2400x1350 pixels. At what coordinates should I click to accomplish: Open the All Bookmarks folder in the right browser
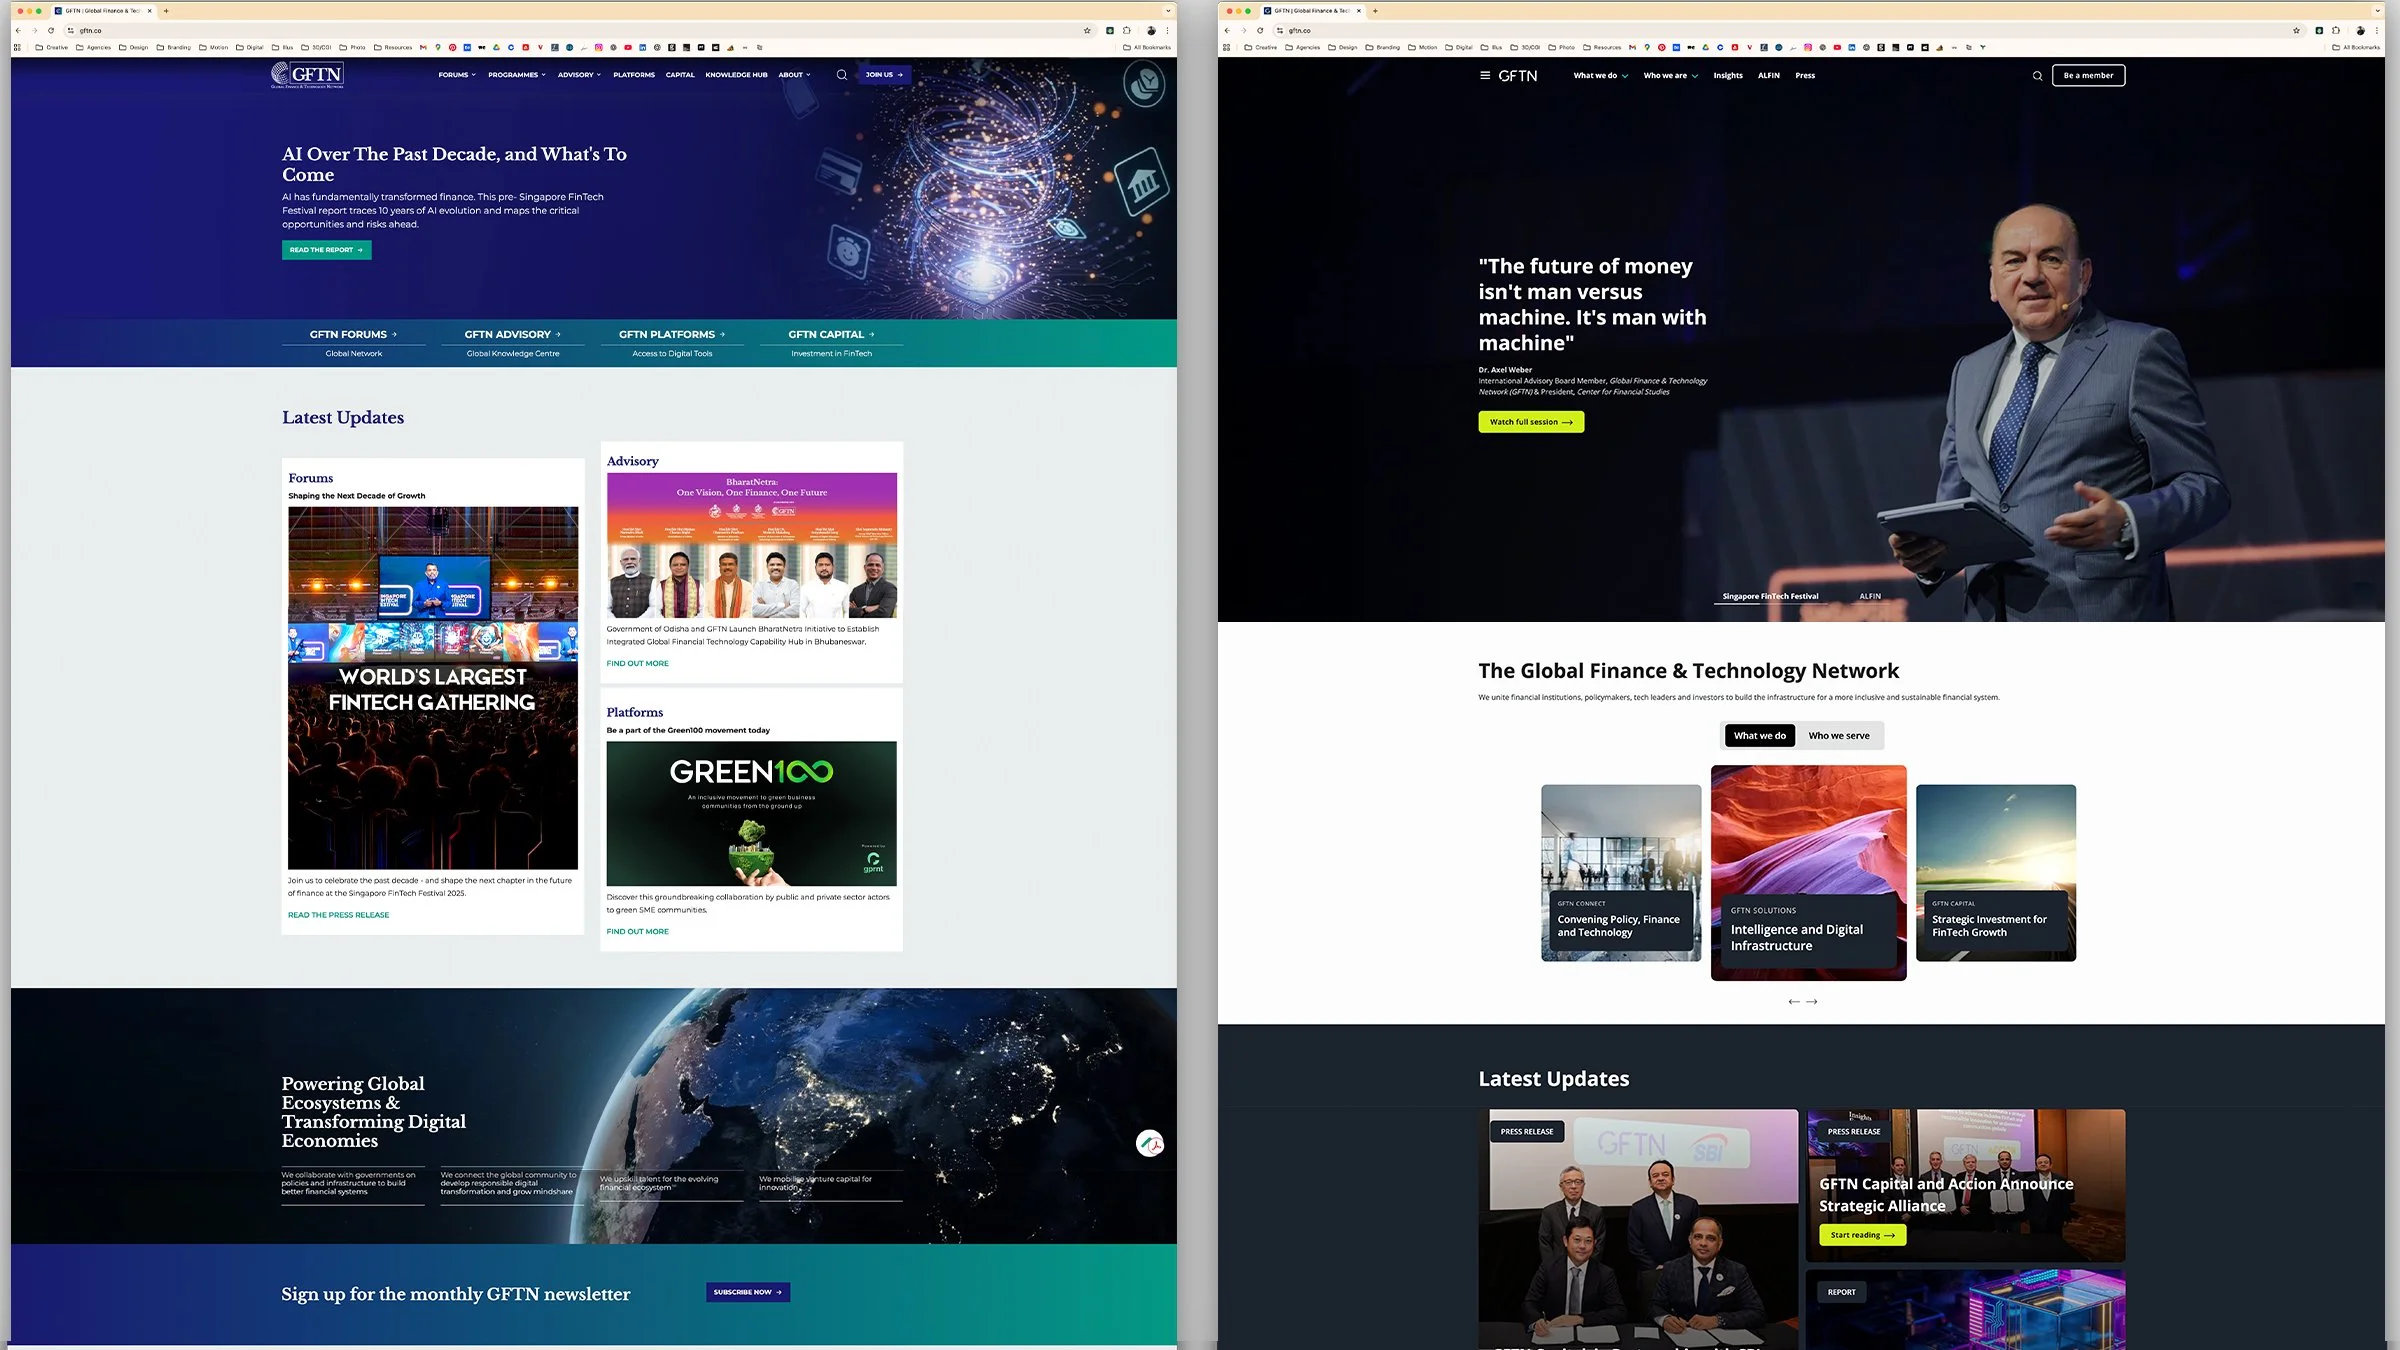coord(2356,47)
